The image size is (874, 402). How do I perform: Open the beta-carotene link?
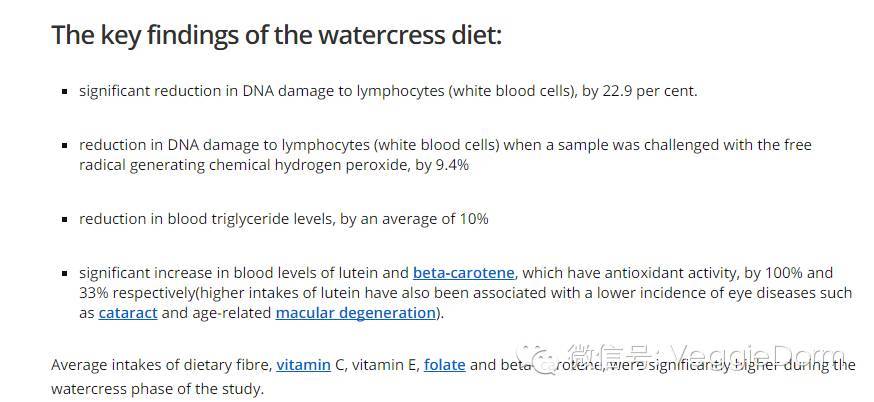click(x=463, y=273)
